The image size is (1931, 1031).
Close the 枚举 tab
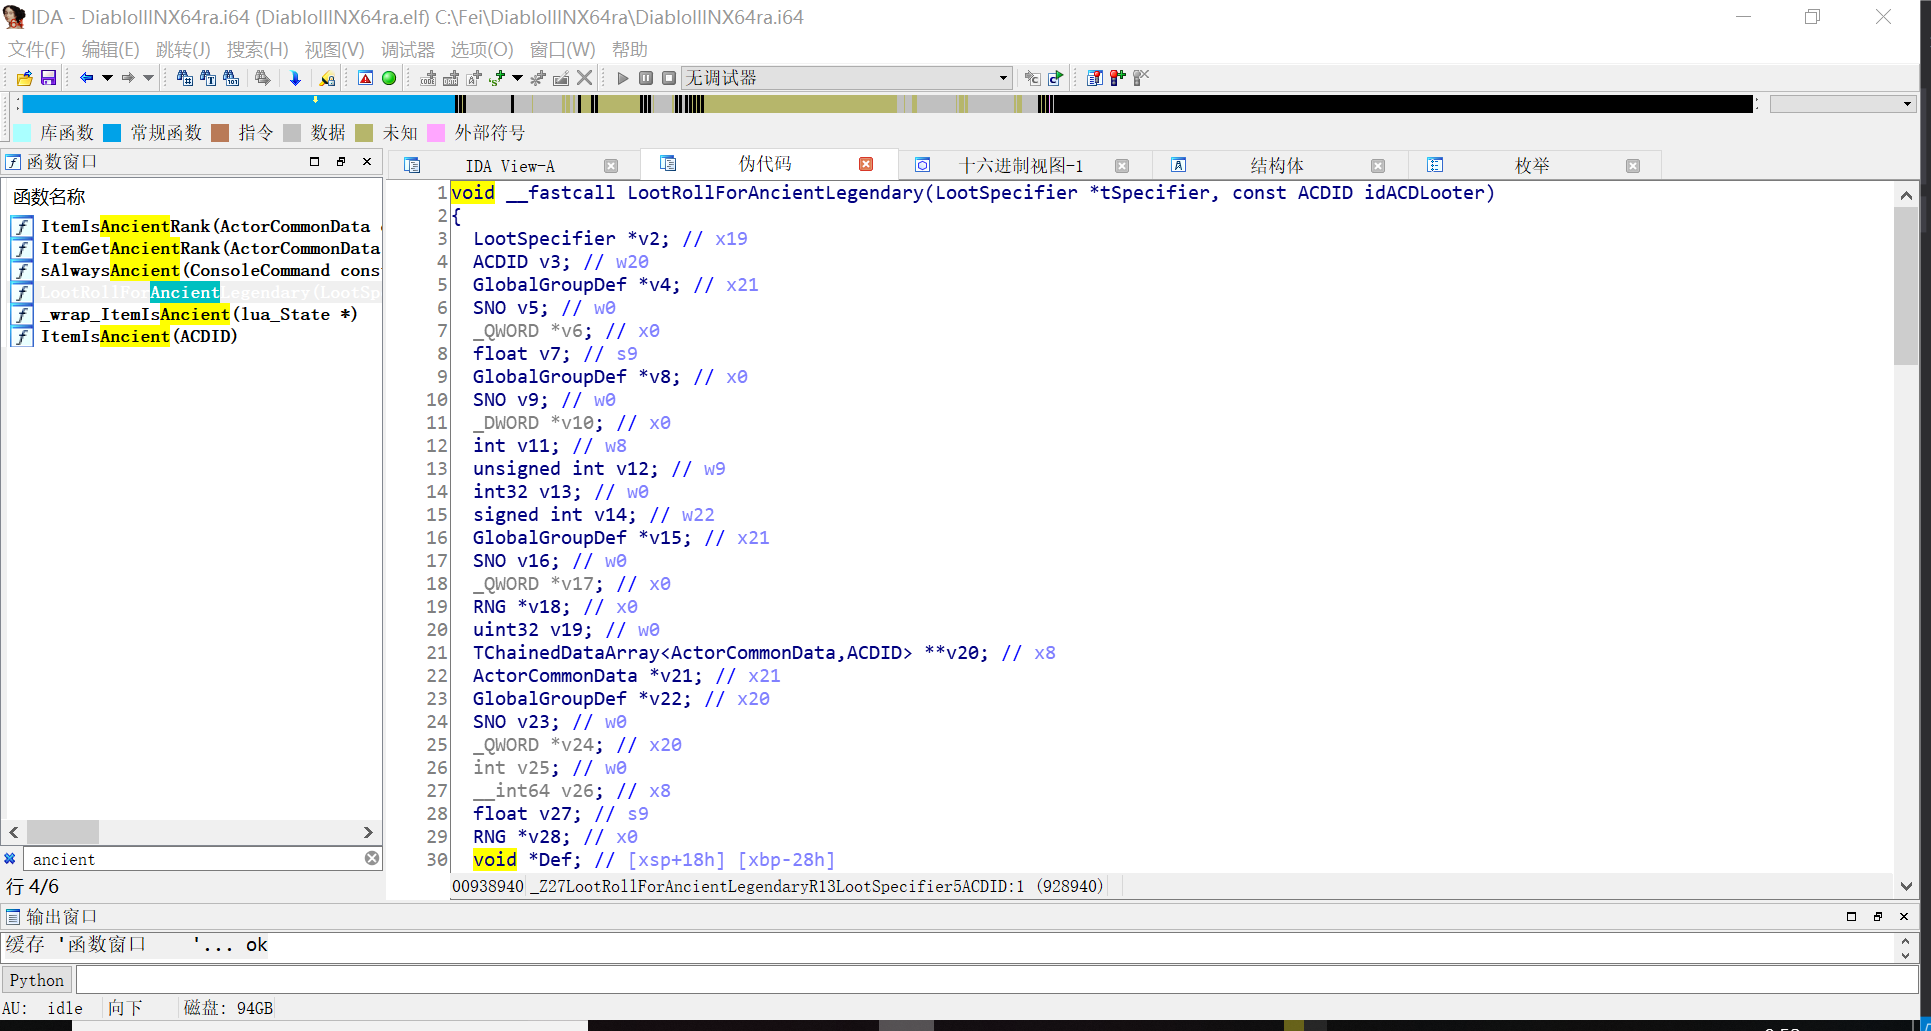[x=1633, y=166]
